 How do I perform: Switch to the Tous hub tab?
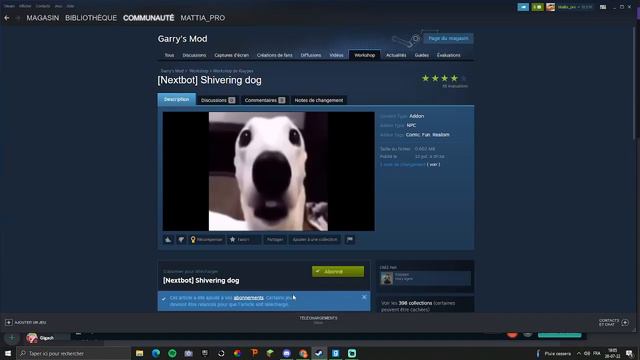point(169,55)
